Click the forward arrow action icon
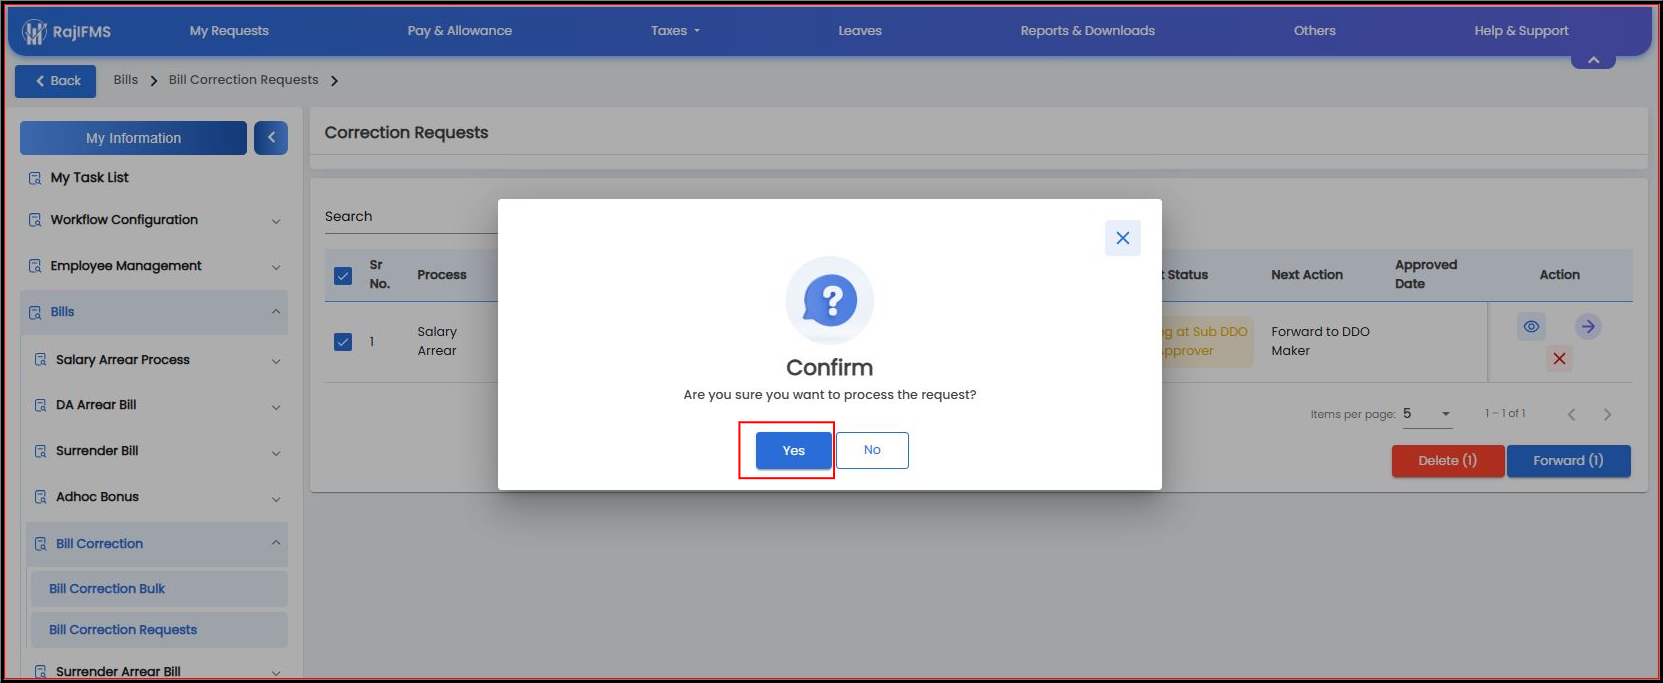The height and width of the screenshot is (683, 1663). click(1588, 326)
